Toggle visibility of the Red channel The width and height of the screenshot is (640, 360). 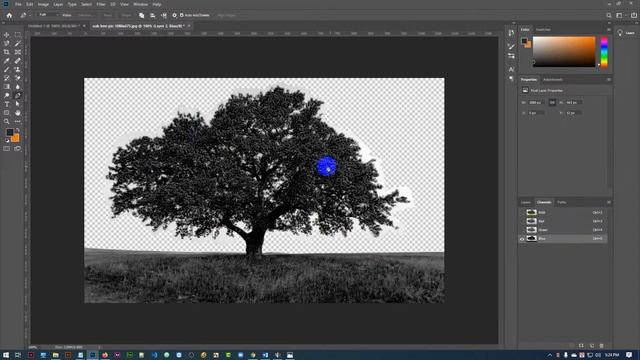coord(522,221)
